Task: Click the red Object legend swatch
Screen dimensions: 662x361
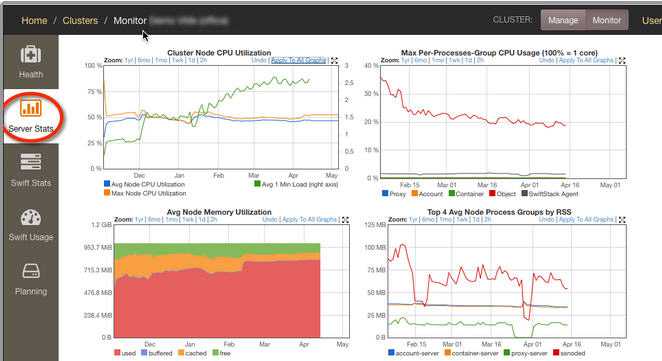Action: click(492, 193)
